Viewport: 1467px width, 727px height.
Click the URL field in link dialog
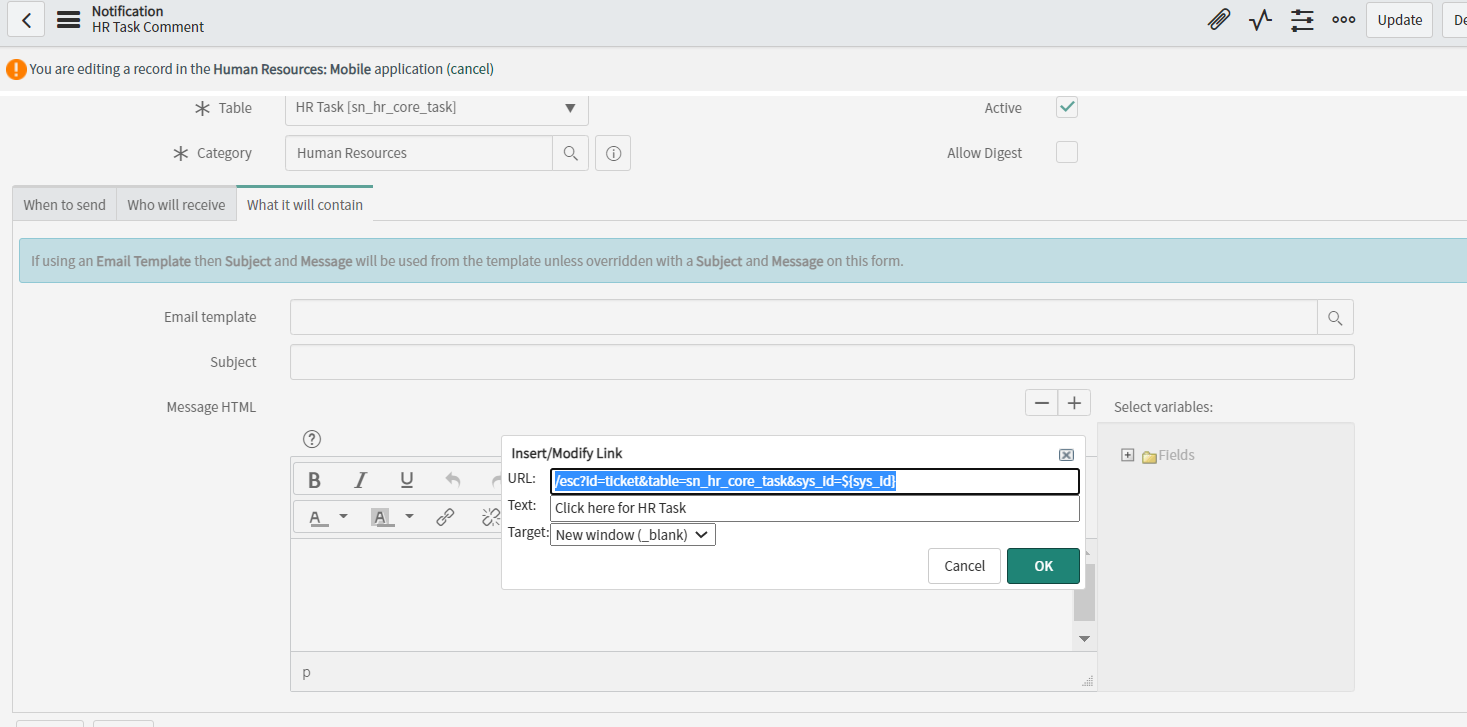click(815, 481)
